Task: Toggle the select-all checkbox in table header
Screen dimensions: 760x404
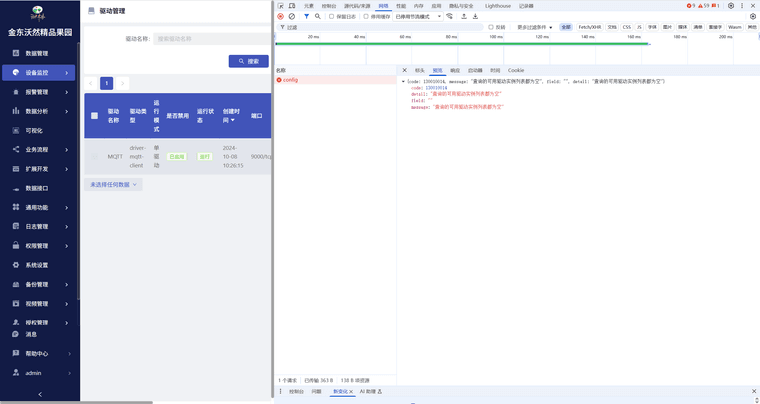Action: pyautogui.click(x=95, y=116)
